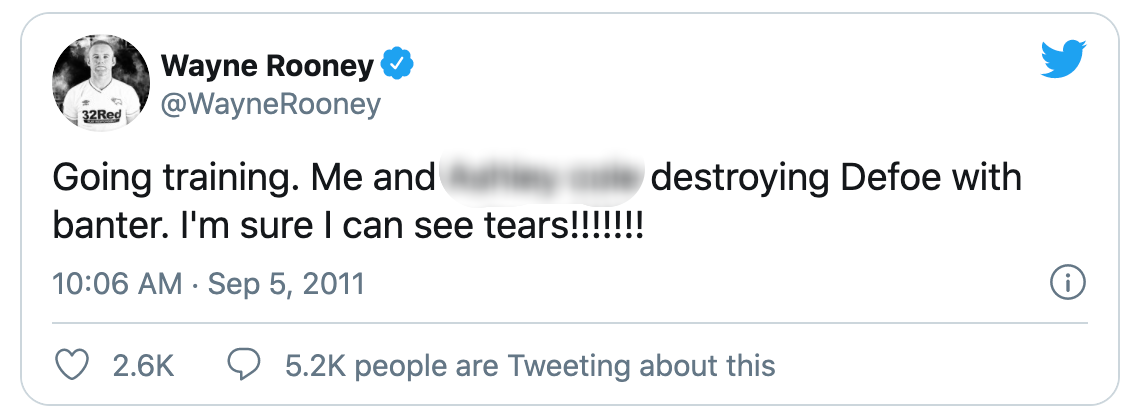The image size is (1138, 420).
Task: Open "5.2K people are Tweeting about this"
Action: [530, 366]
